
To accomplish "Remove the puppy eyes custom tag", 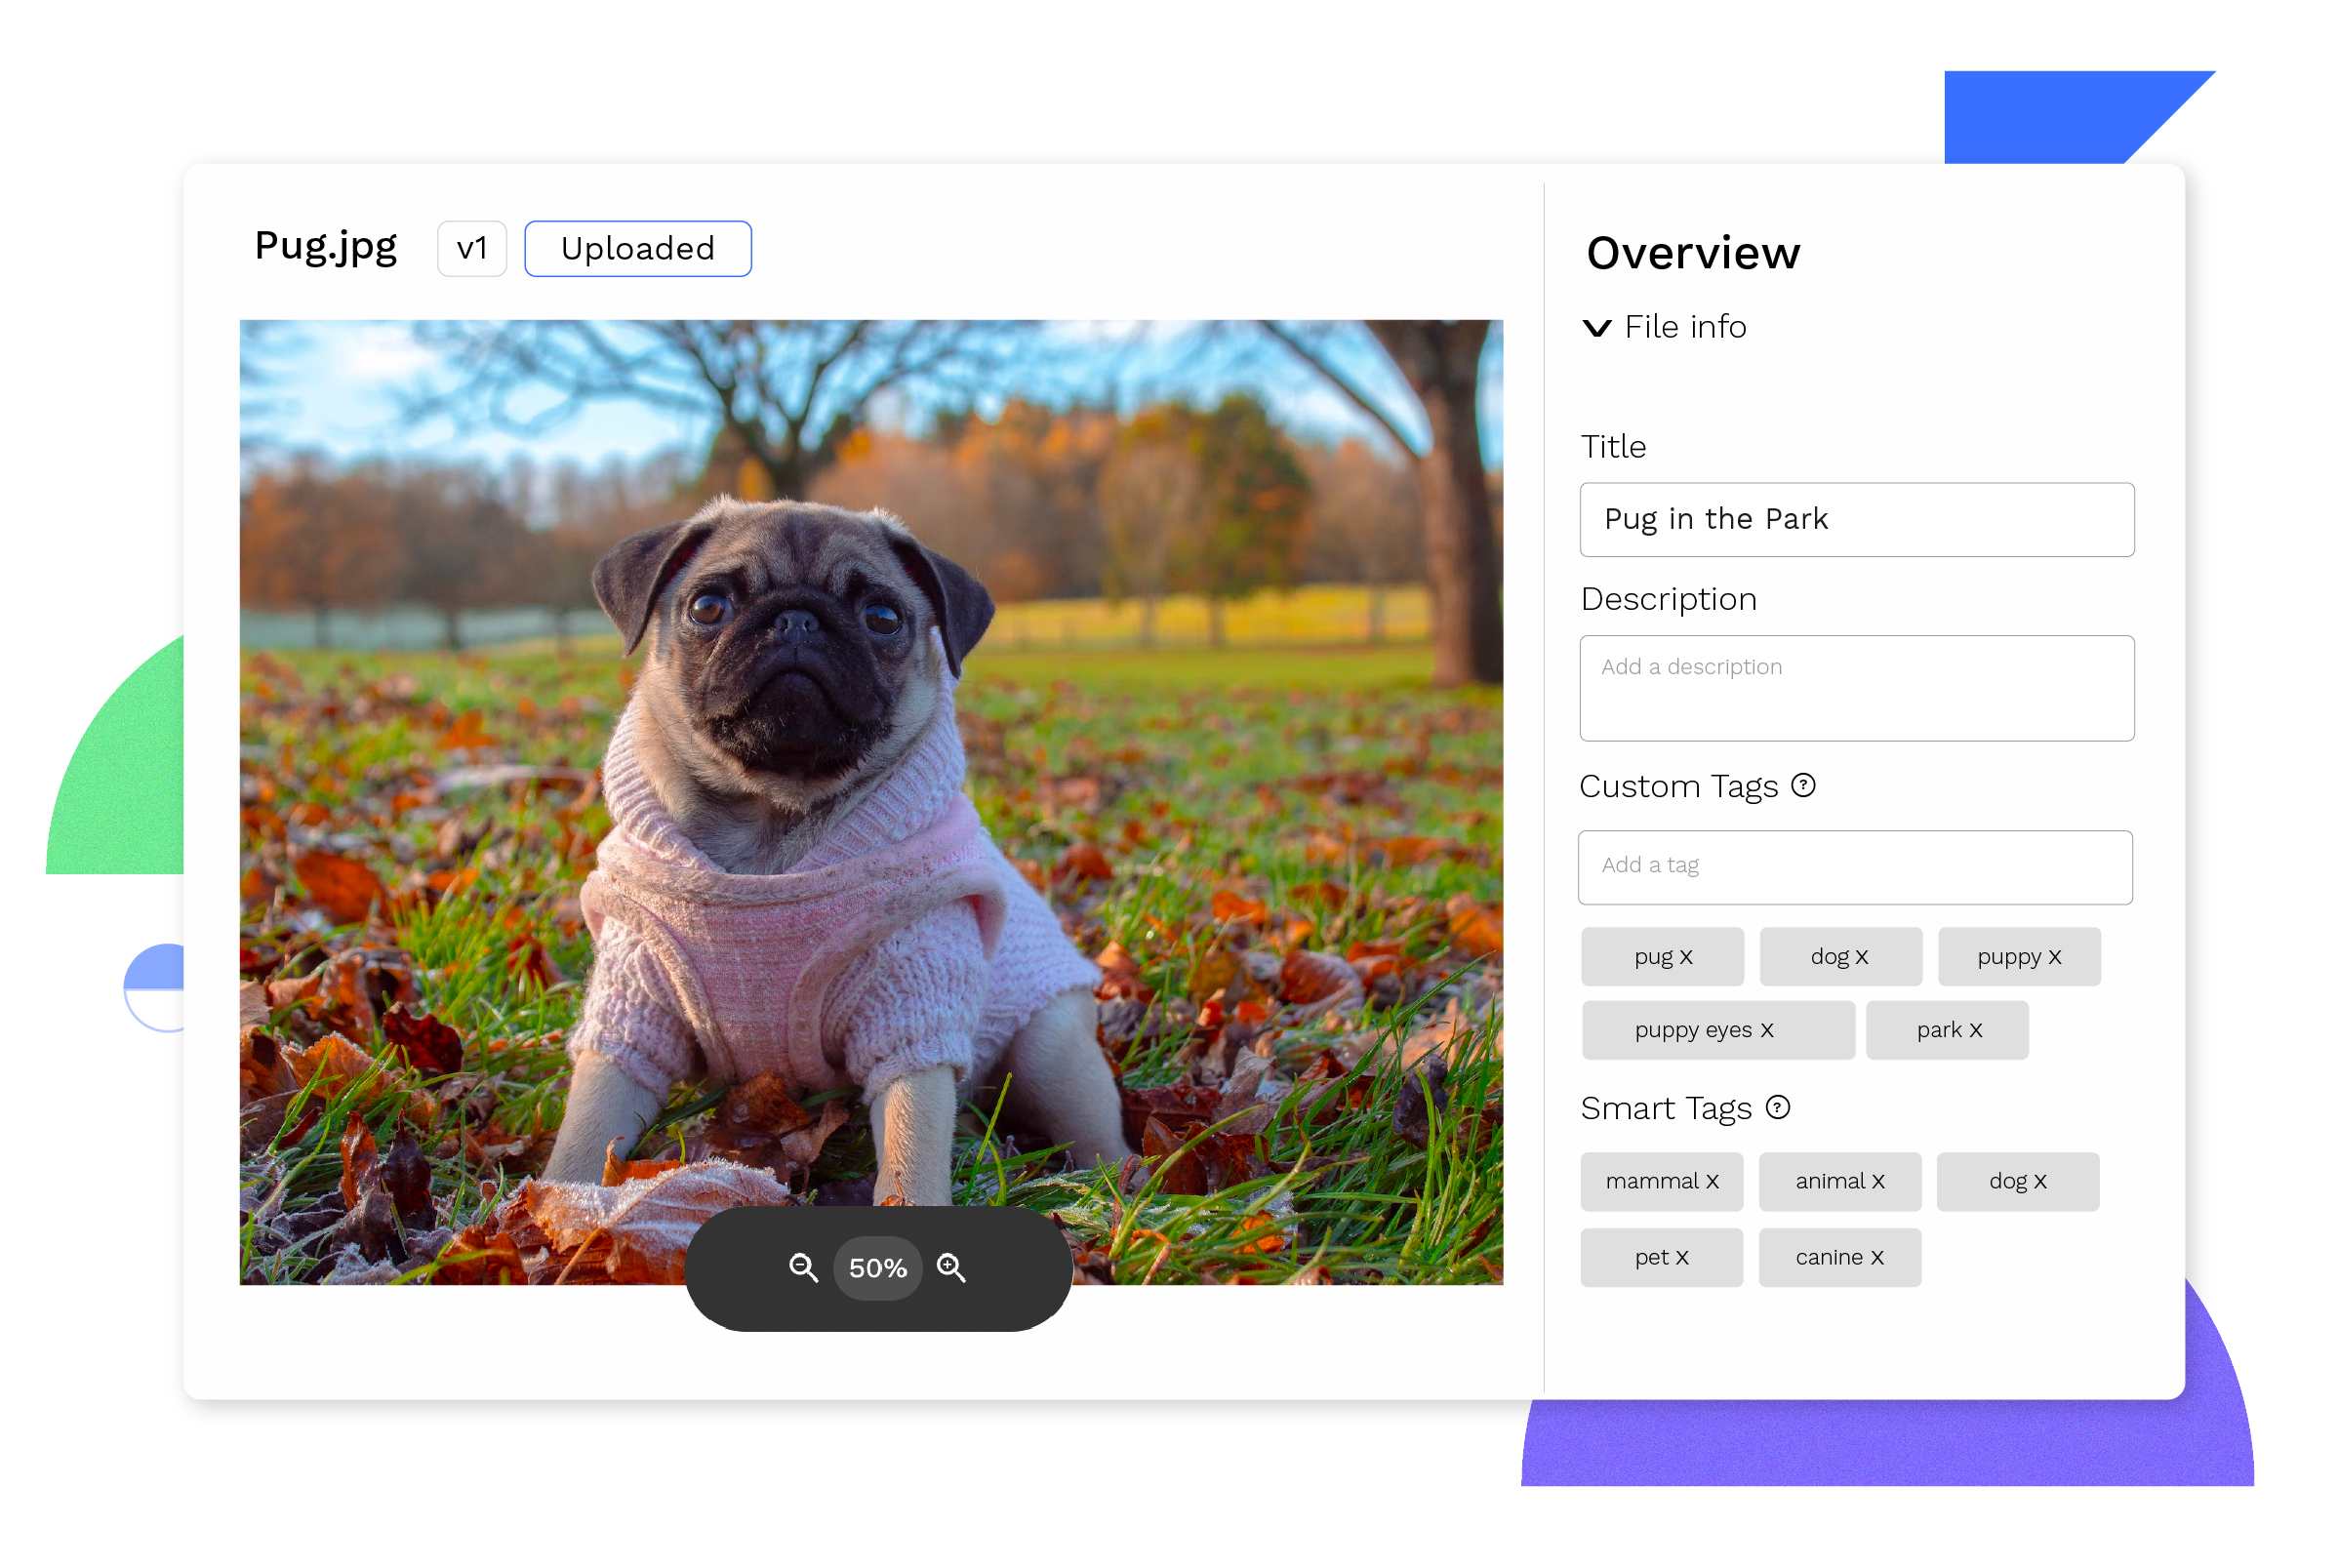I will [1767, 1031].
